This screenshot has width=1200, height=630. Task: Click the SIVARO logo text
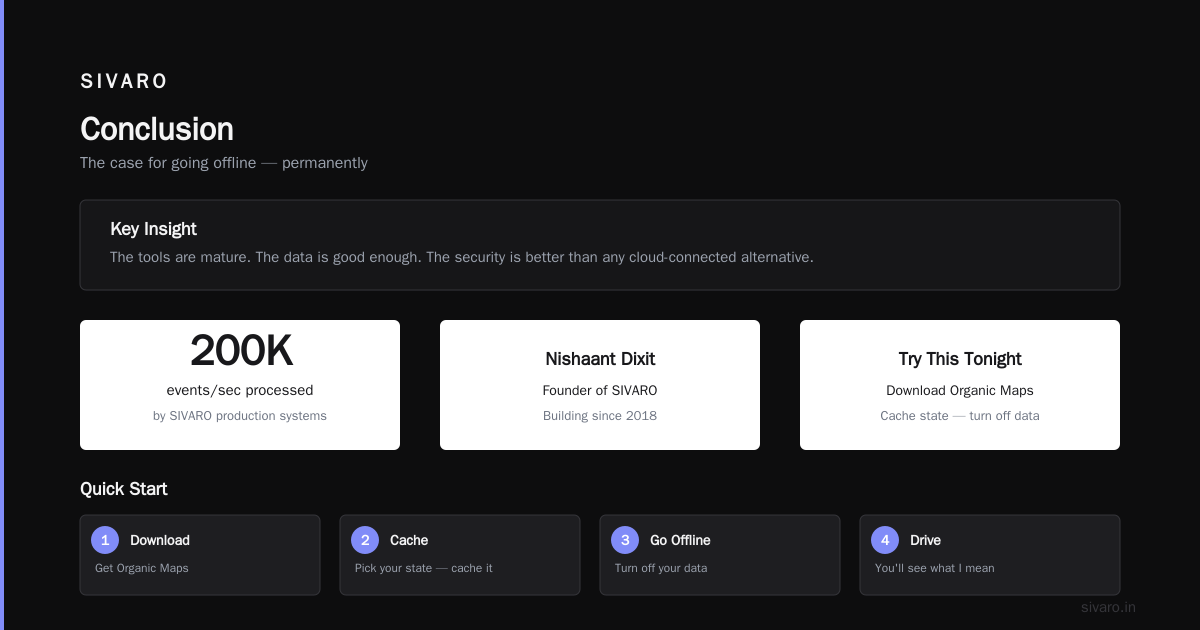[124, 82]
